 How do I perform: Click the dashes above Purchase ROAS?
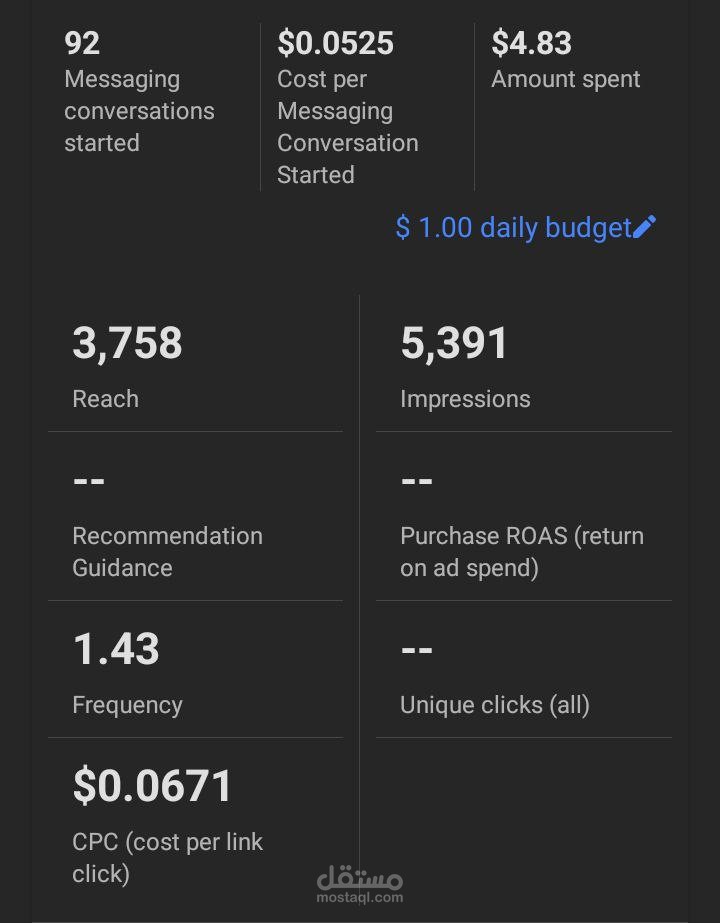pyautogui.click(x=416, y=481)
